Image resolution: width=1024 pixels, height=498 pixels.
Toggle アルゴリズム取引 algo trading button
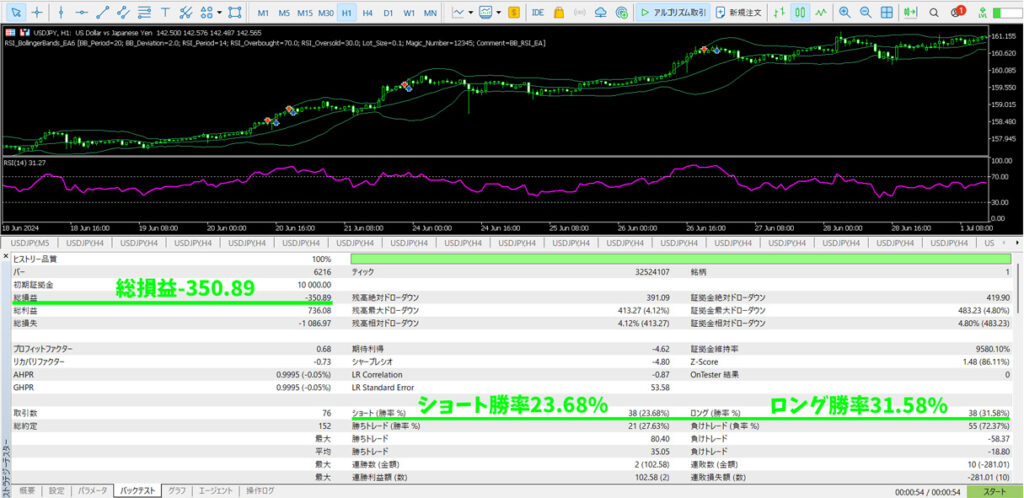673,12
